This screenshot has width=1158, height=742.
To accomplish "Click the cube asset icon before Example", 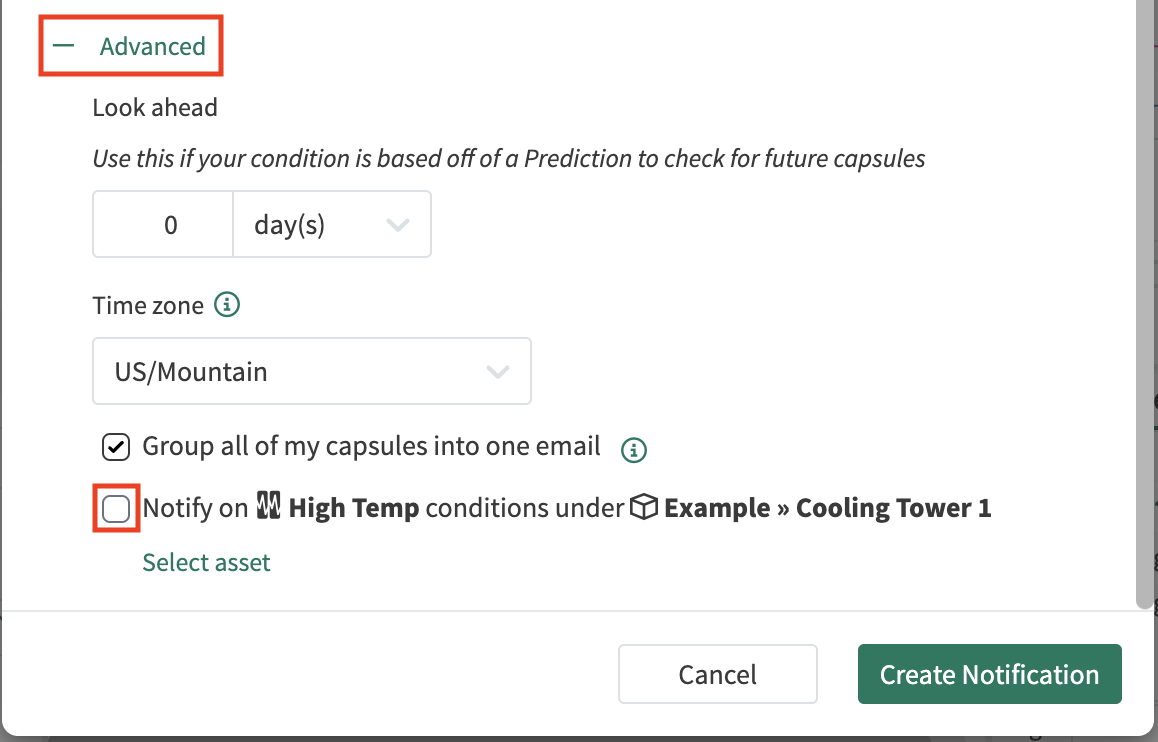I will [x=647, y=507].
